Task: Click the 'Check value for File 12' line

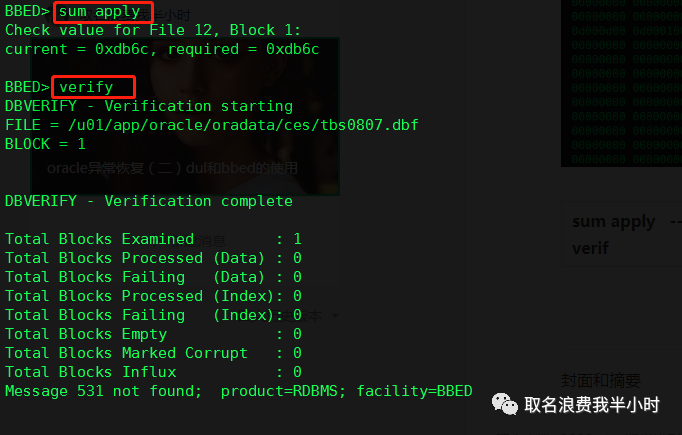Action: click(153, 30)
